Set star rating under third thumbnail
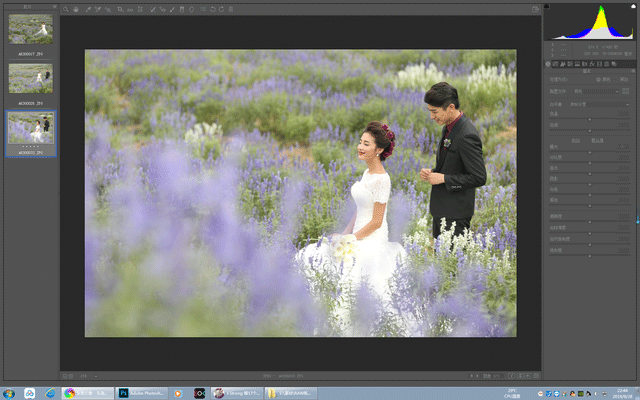 click(31, 146)
